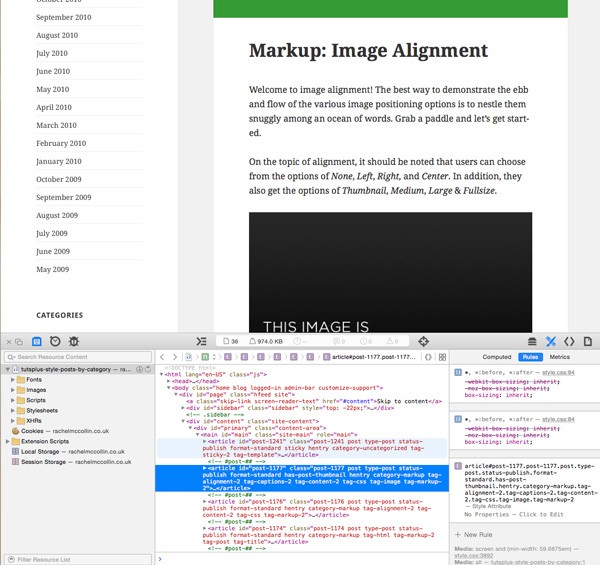Click the curly-braces pretty print icon
Screen dimensions: 600x565
(x=428, y=357)
